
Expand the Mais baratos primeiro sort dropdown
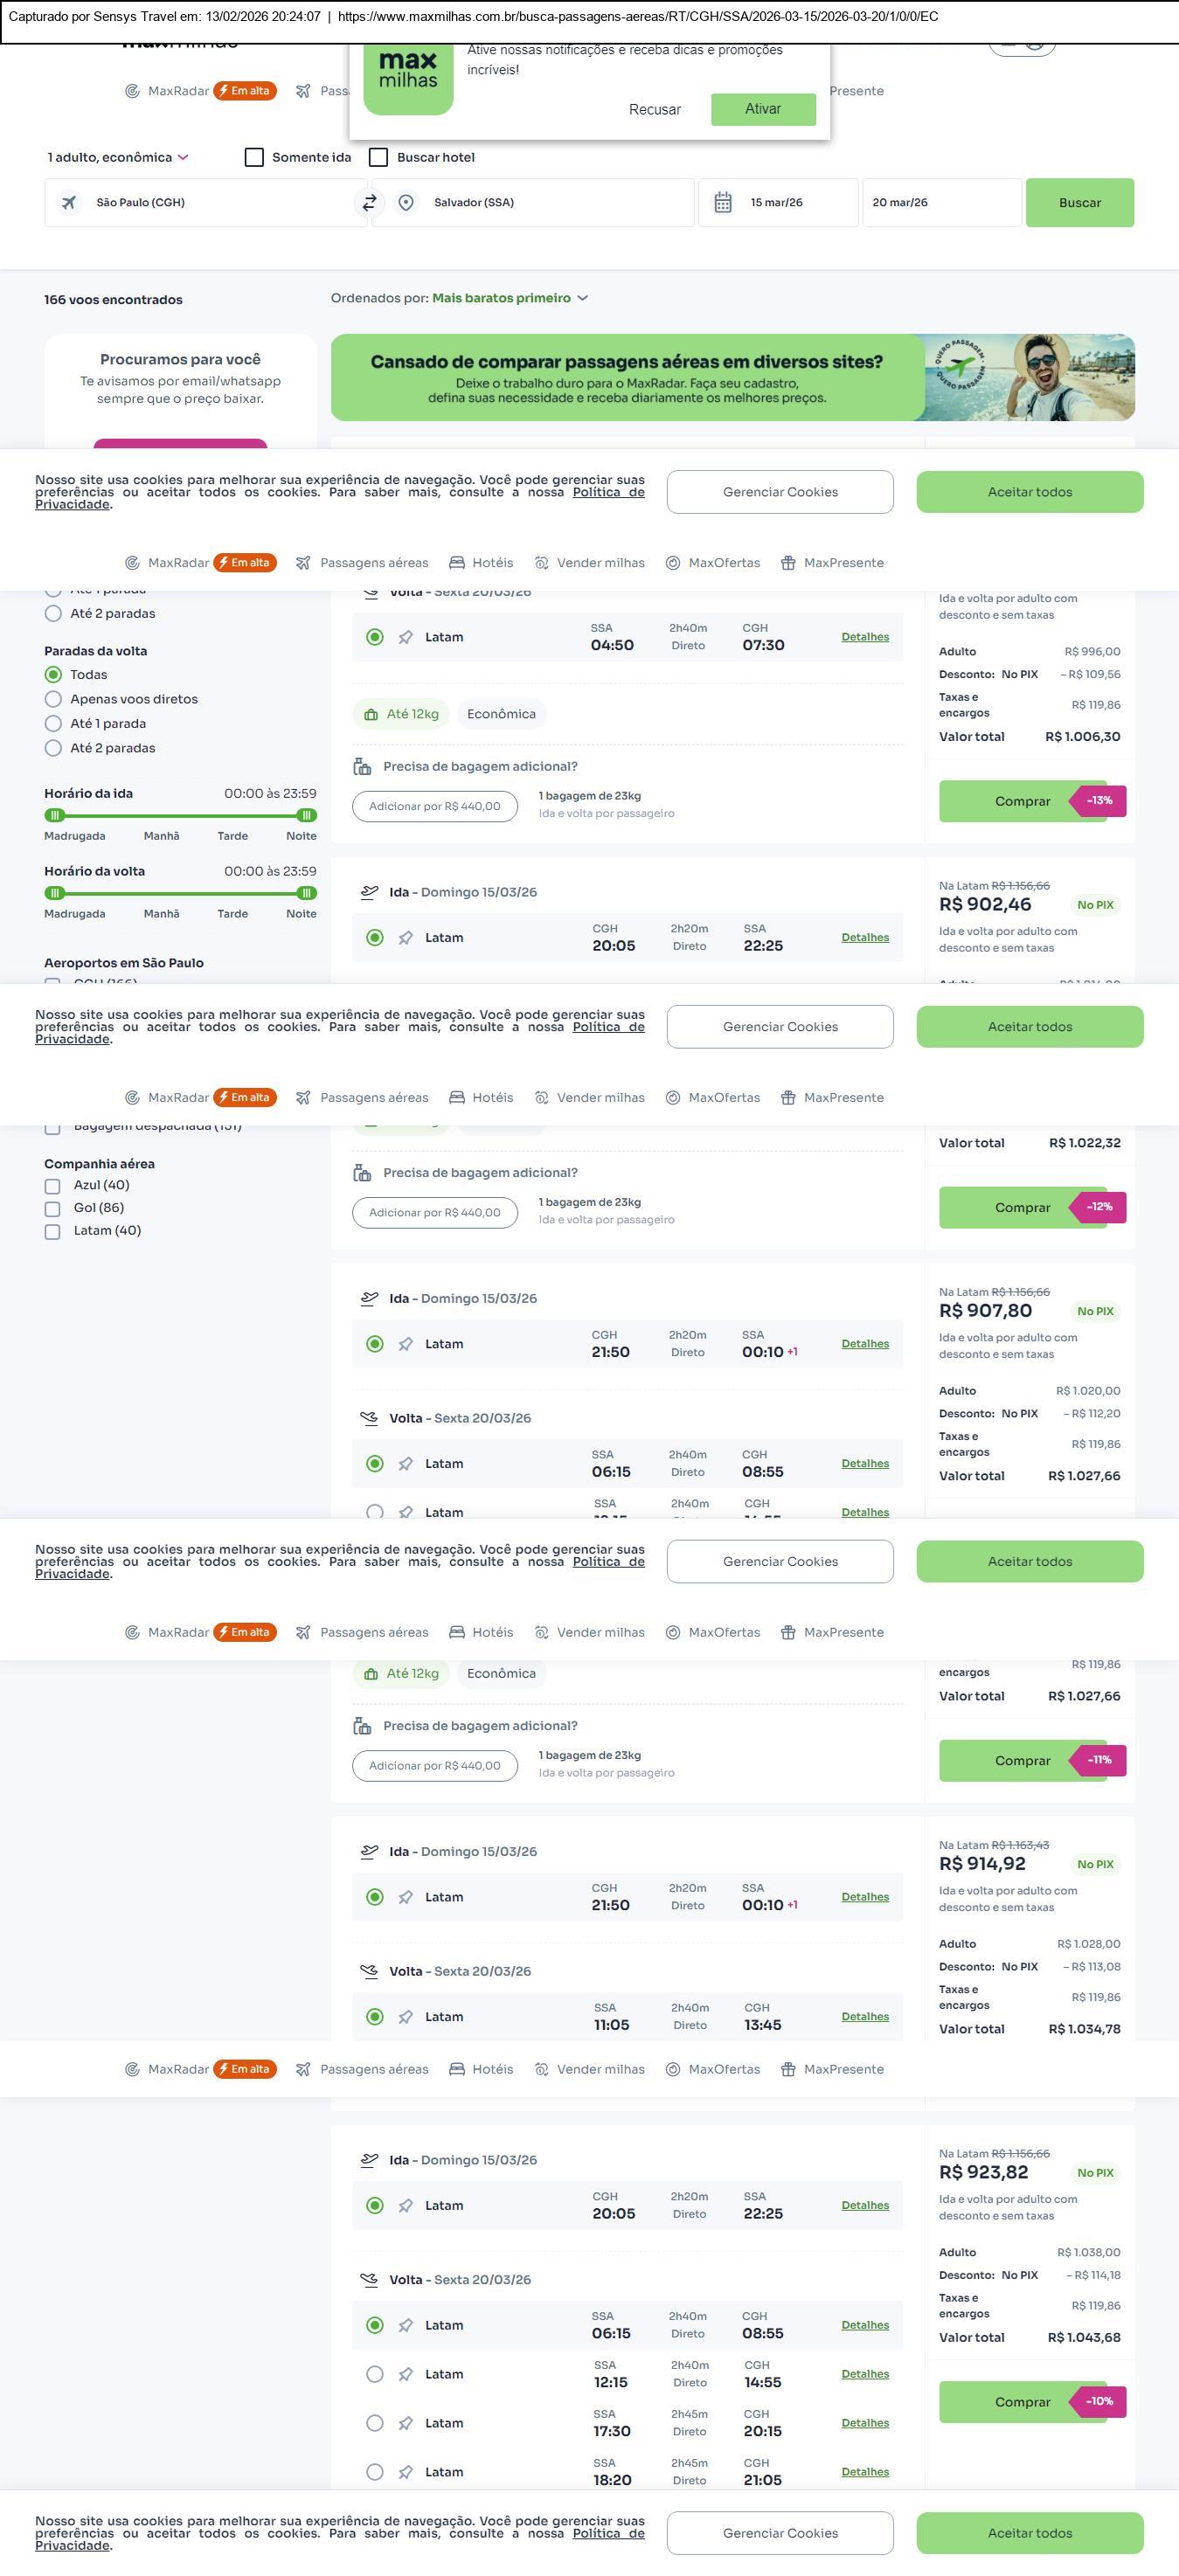coord(509,298)
